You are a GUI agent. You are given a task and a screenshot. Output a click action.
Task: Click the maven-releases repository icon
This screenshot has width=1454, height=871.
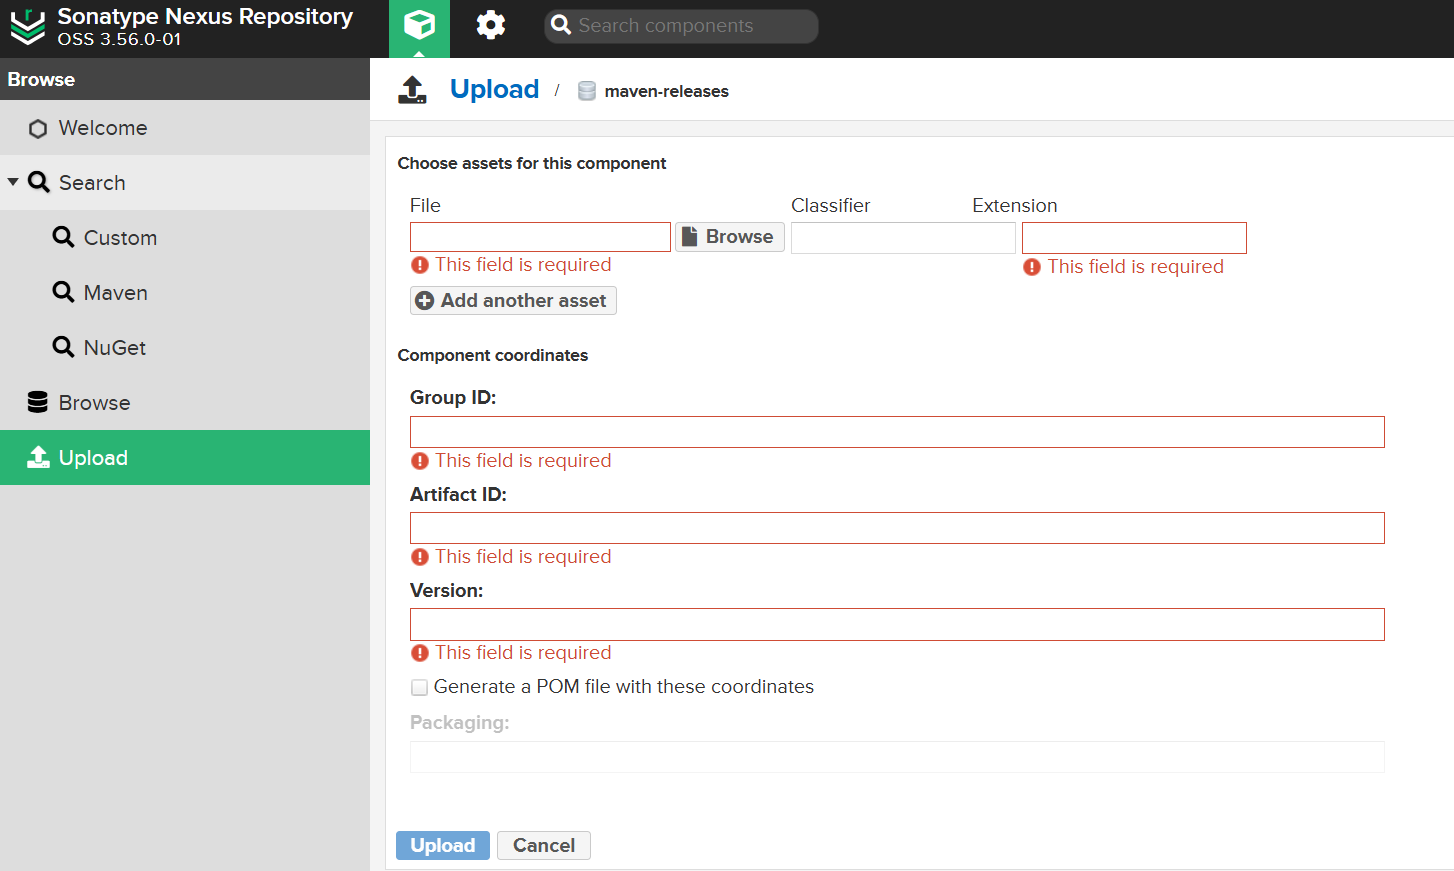click(x=587, y=91)
